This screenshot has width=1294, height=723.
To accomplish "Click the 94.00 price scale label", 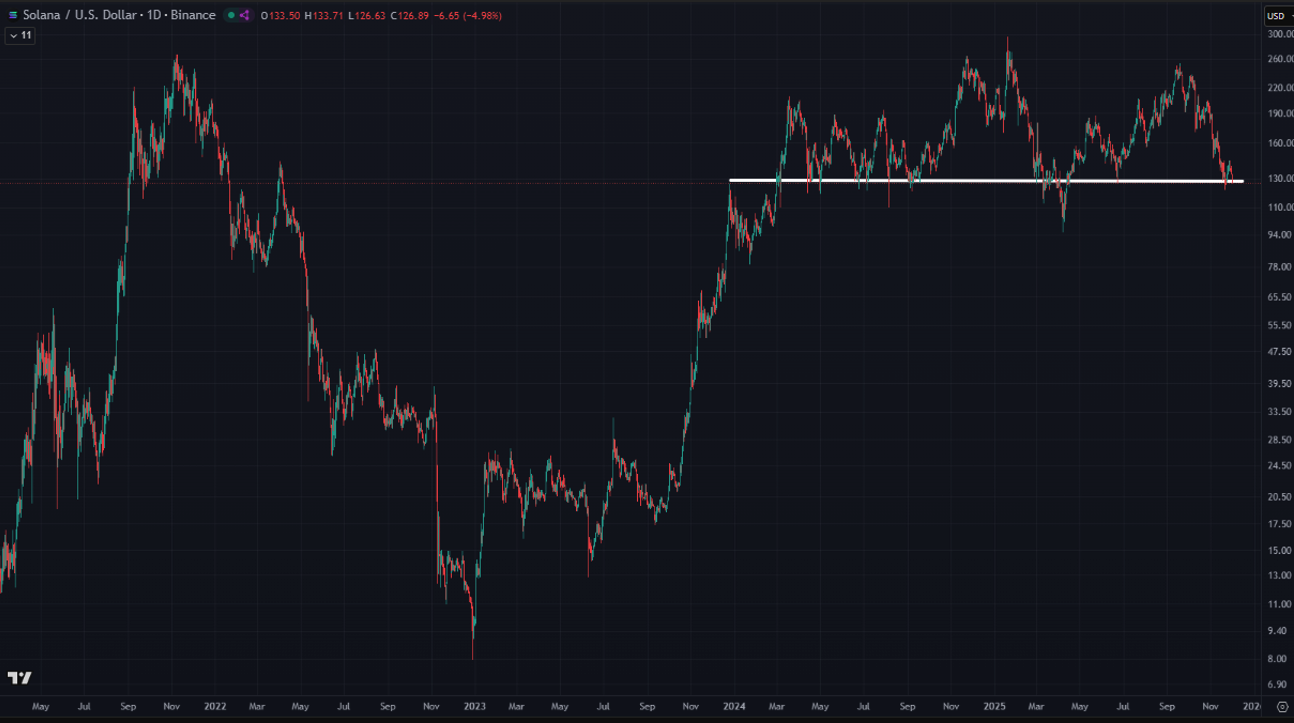I will [x=1280, y=234].
